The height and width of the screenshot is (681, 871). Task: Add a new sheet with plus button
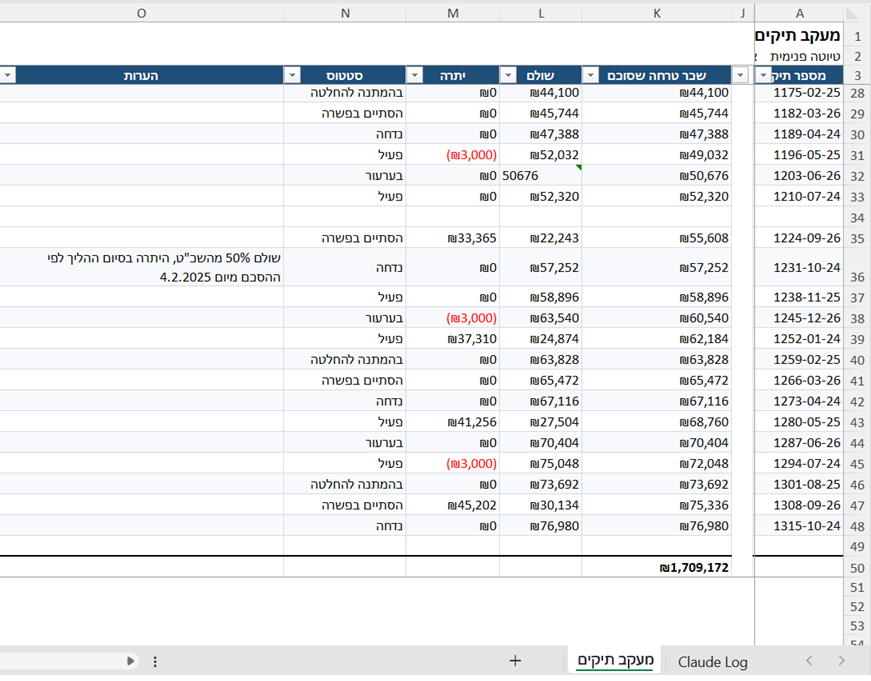pos(515,660)
